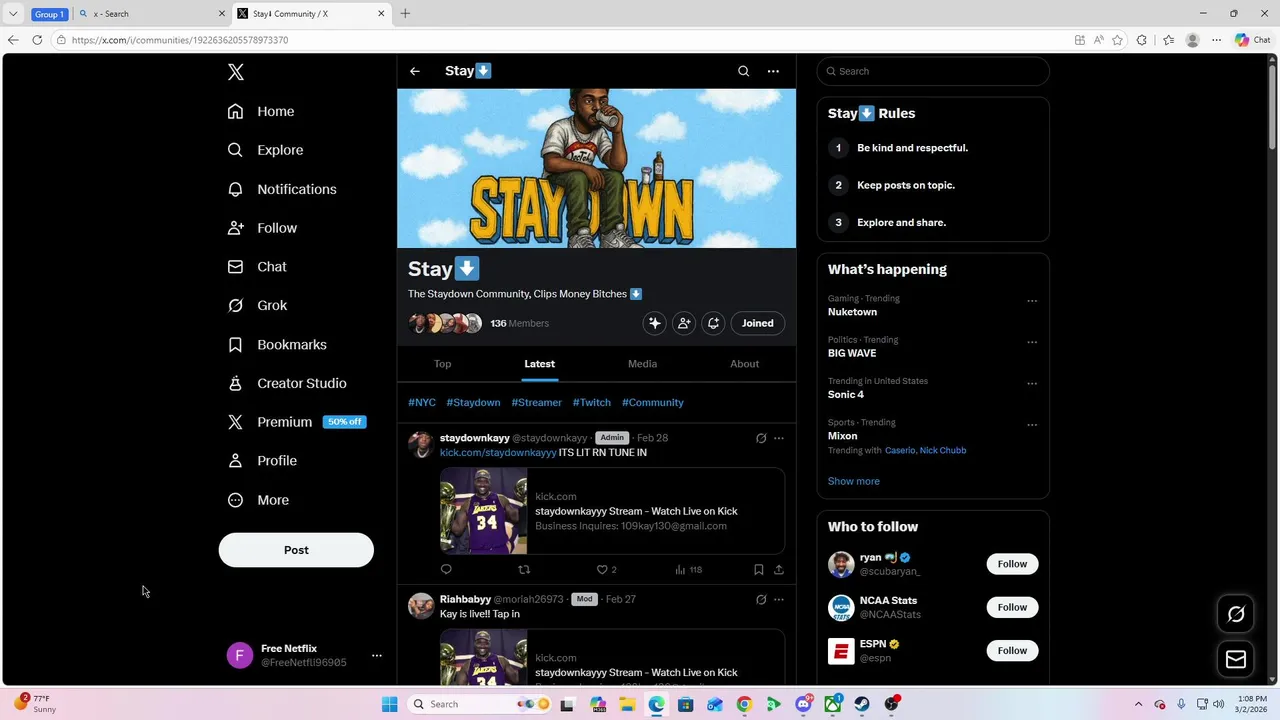The image size is (1280, 720).
Task: Open the 136 Members list
Action: pos(519,323)
